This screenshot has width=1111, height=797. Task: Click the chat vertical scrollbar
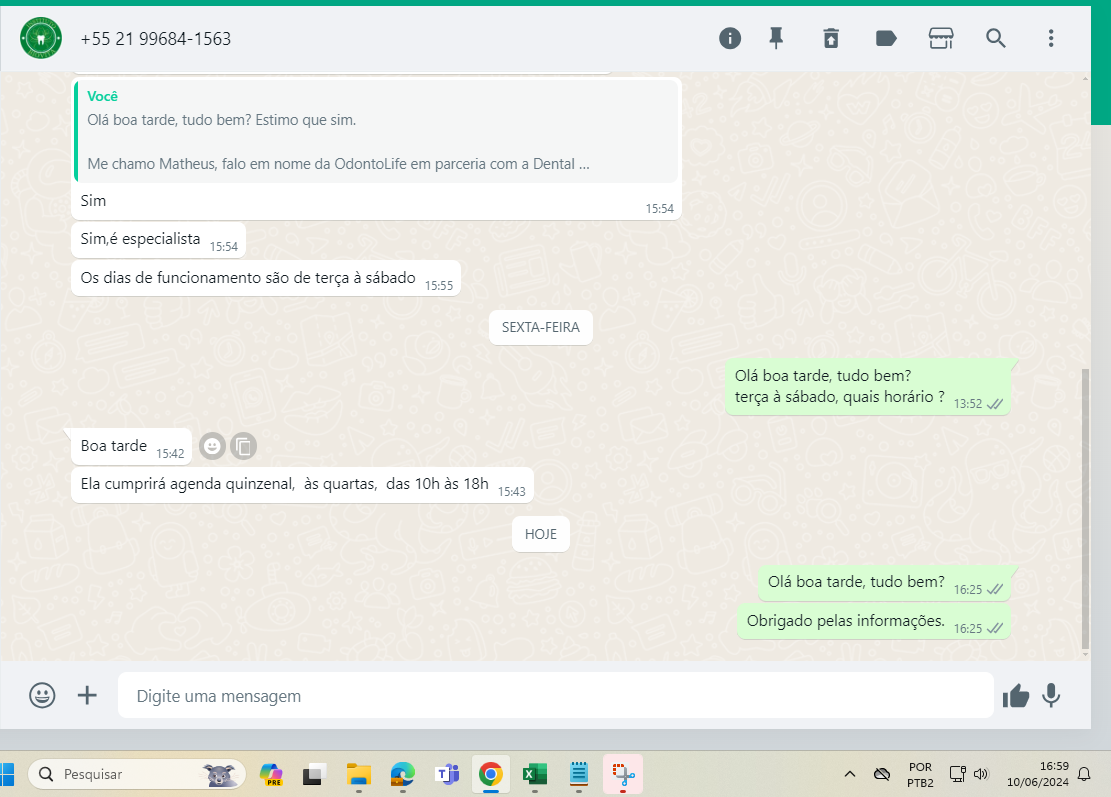[x=1085, y=509]
